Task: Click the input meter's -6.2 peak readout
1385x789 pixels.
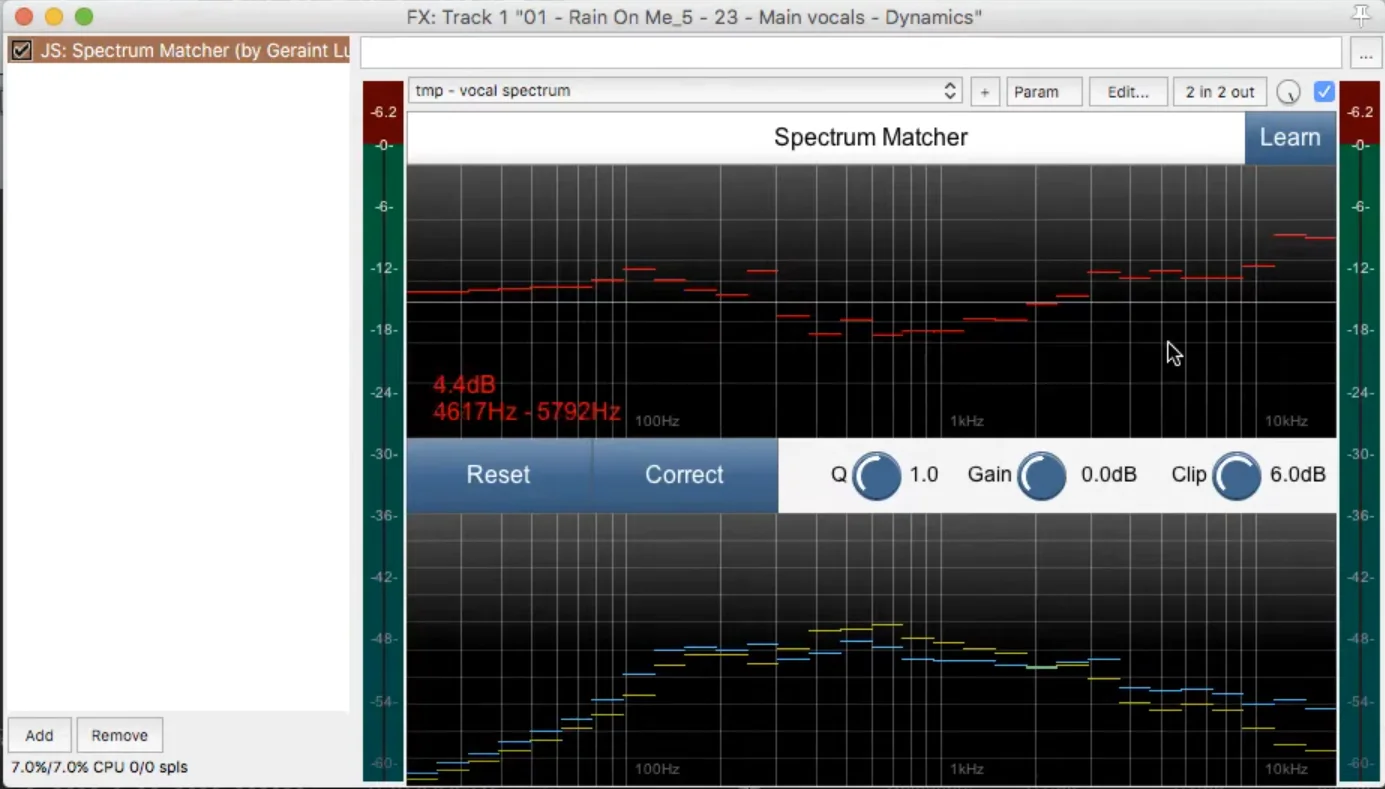Action: (x=383, y=112)
